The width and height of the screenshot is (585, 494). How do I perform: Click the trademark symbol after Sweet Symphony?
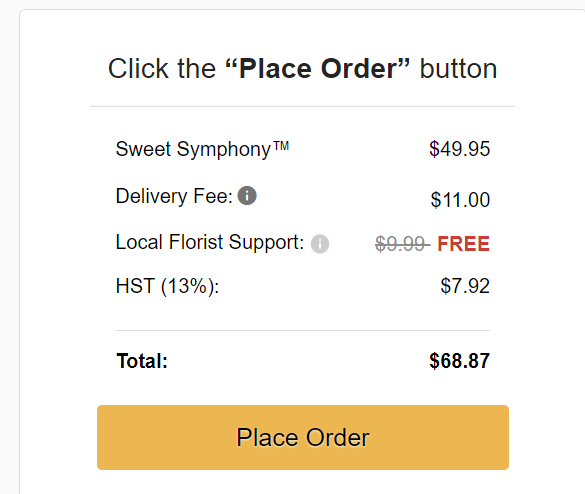[x=281, y=145]
